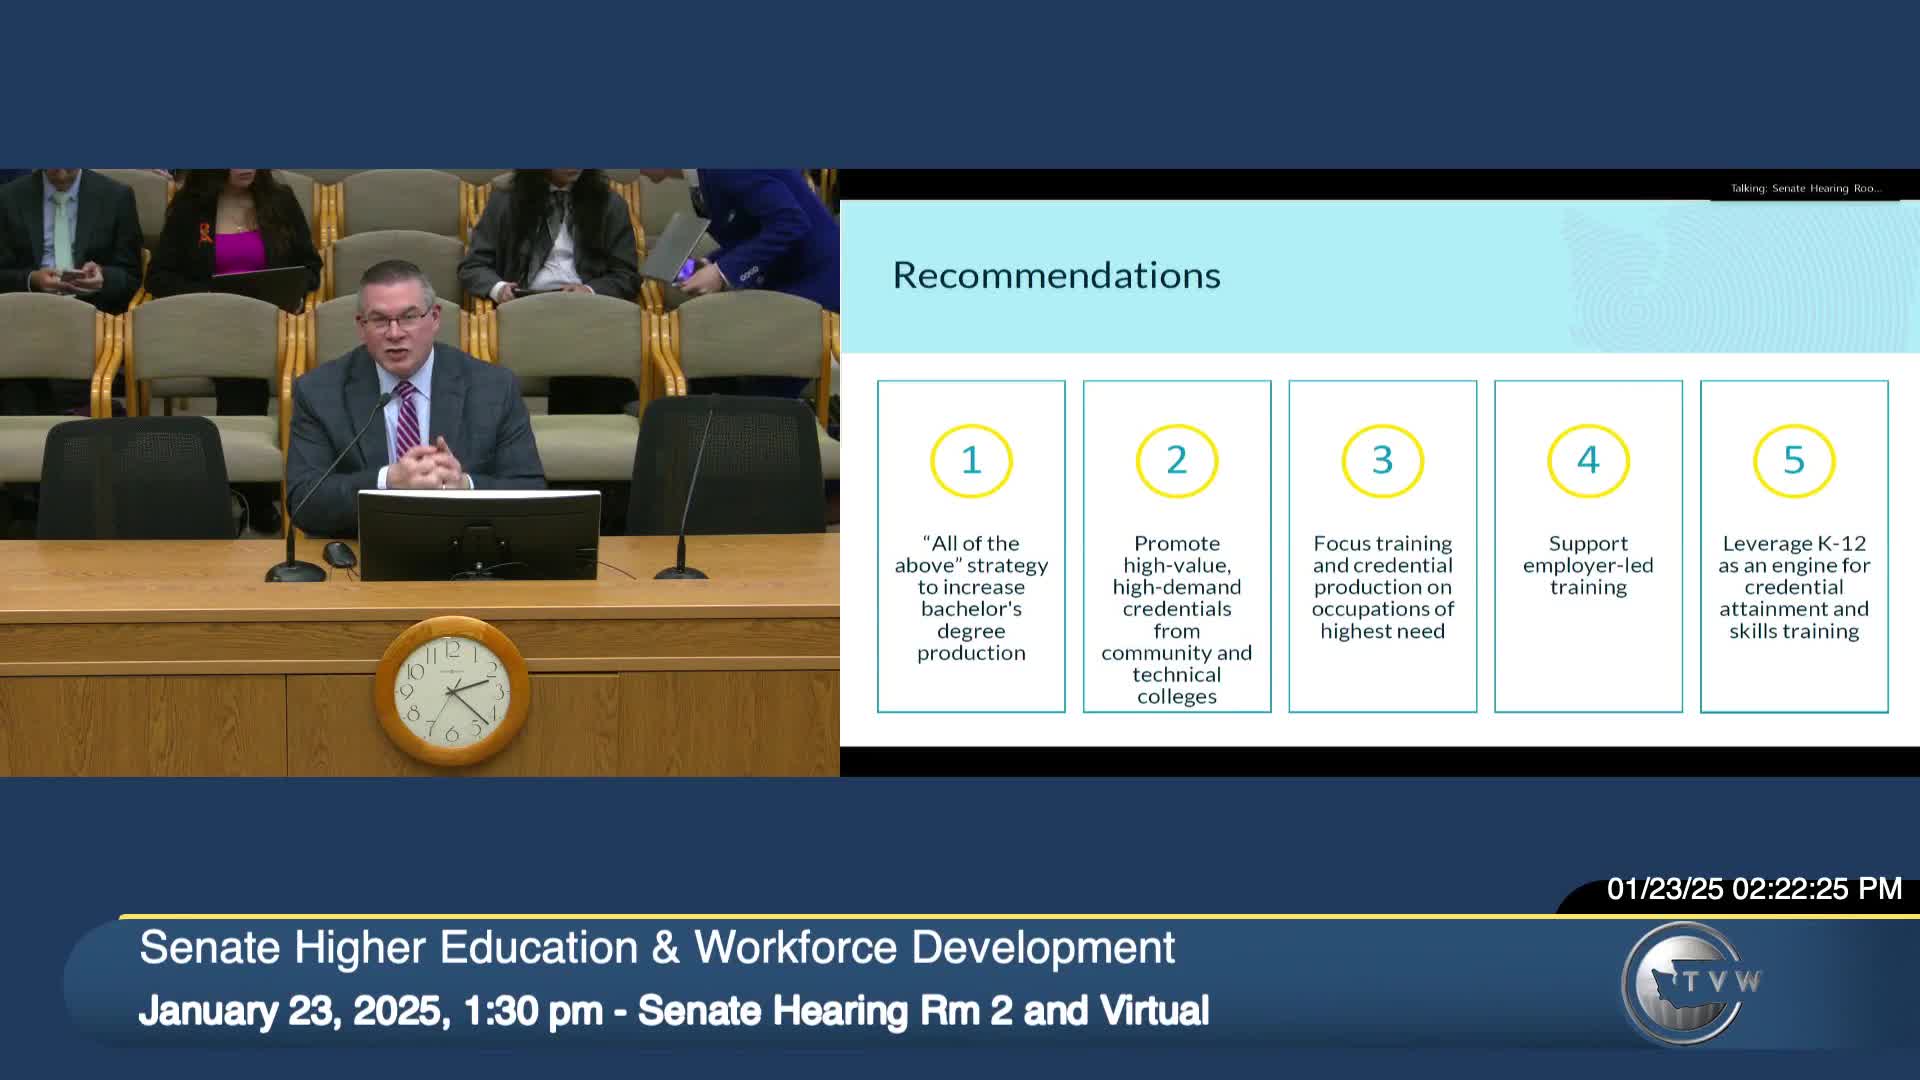Click the yellow circle numbered 3
The image size is (1920, 1080).
[1382, 460]
